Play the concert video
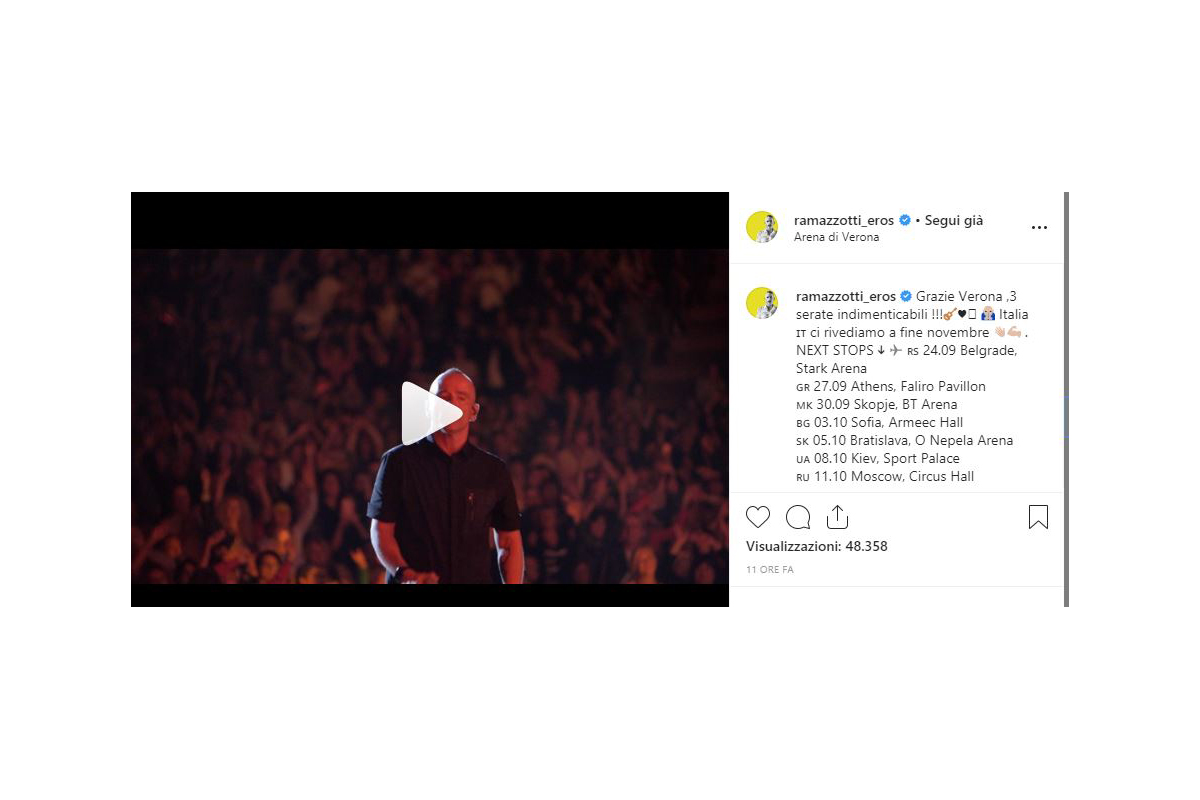Image resolution: width=1200 pixels, height=800 pixels. pos(431,413)
